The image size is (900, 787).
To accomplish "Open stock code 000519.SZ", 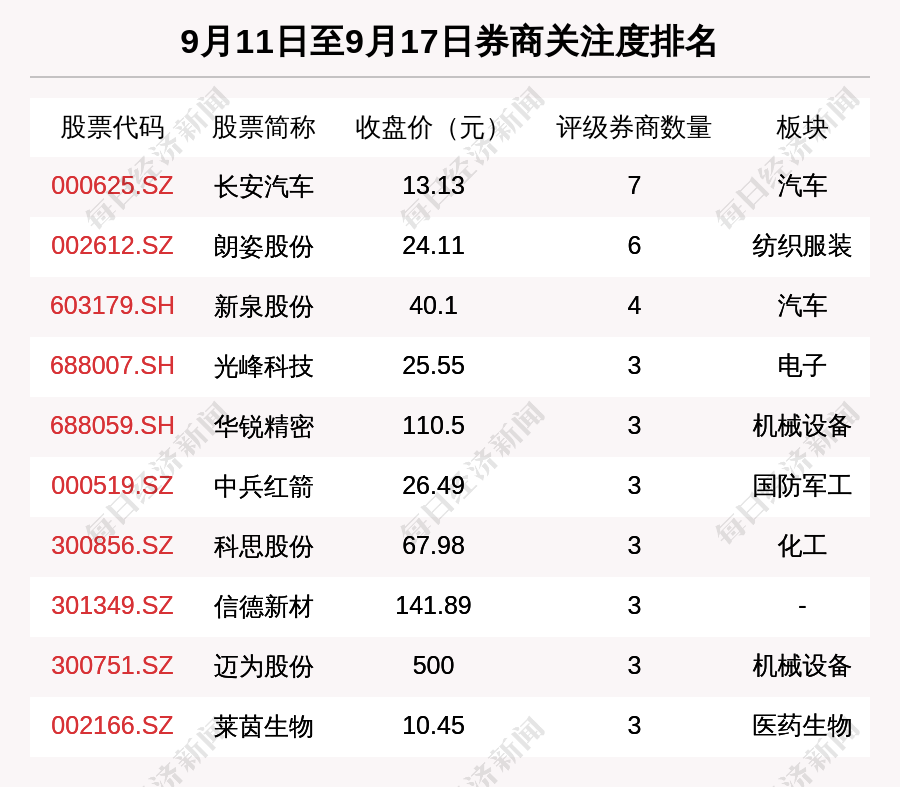I will point(112,486).
